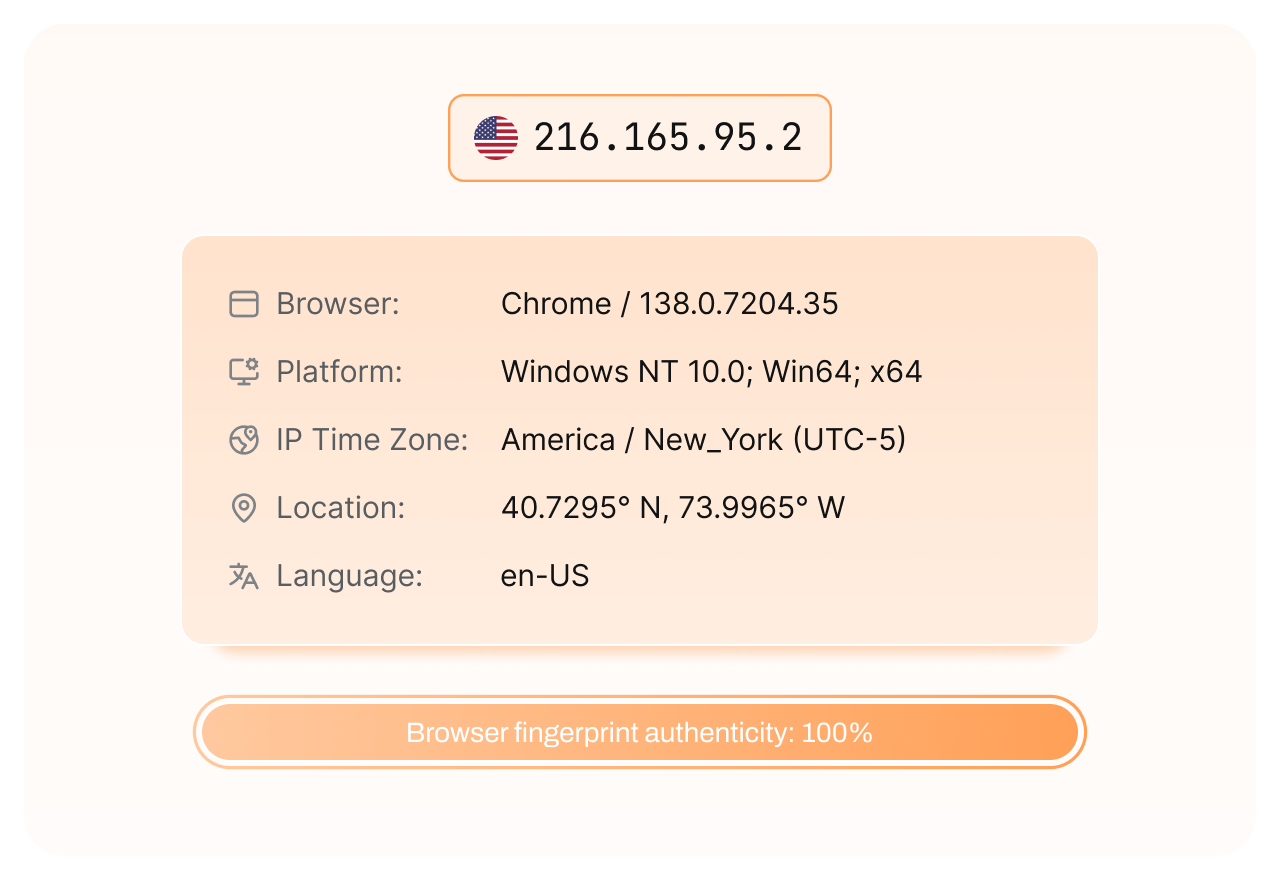Image resolution: width=1280 pixels, height=880 pixels.
Task: Click the browser window icon
Action: tap(244, 304)
